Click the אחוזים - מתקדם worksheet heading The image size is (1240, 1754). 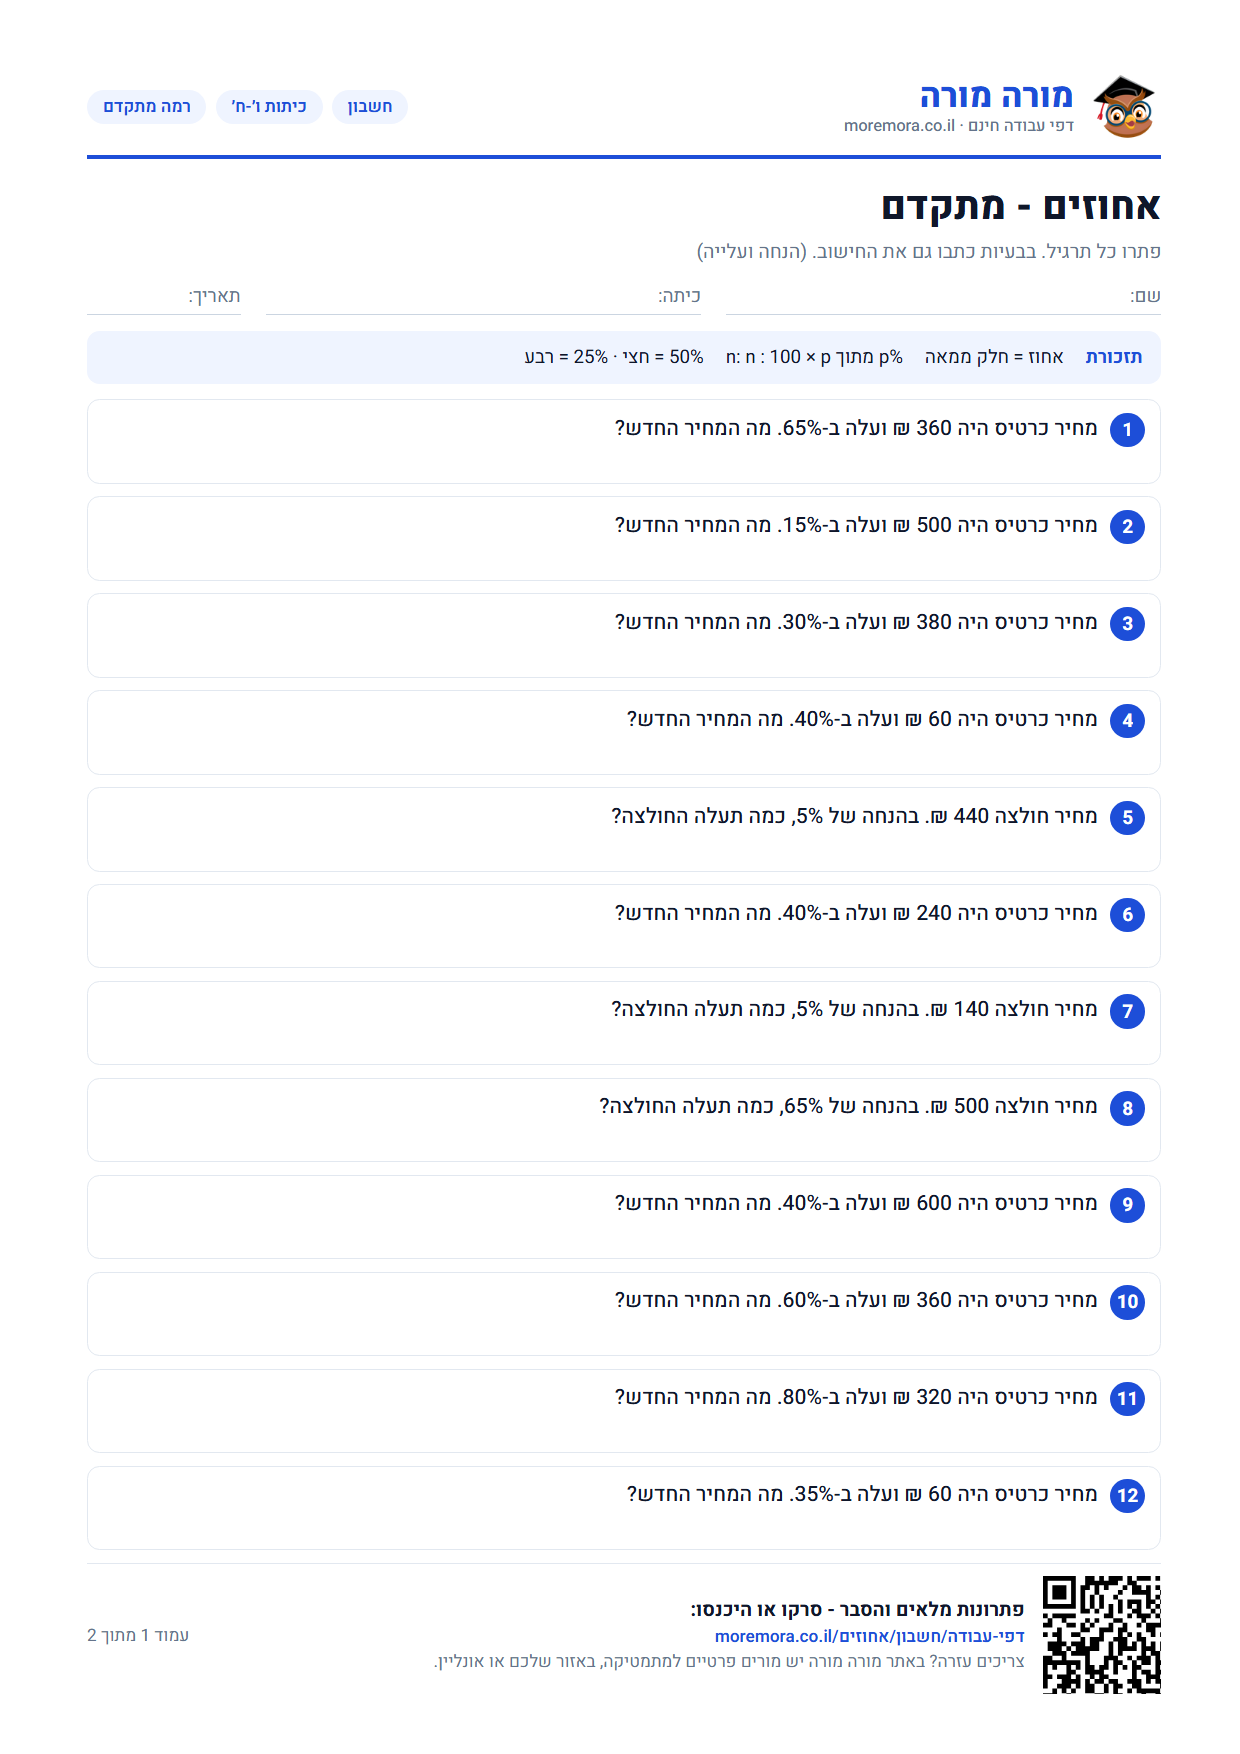click(x=1021, y=207)
